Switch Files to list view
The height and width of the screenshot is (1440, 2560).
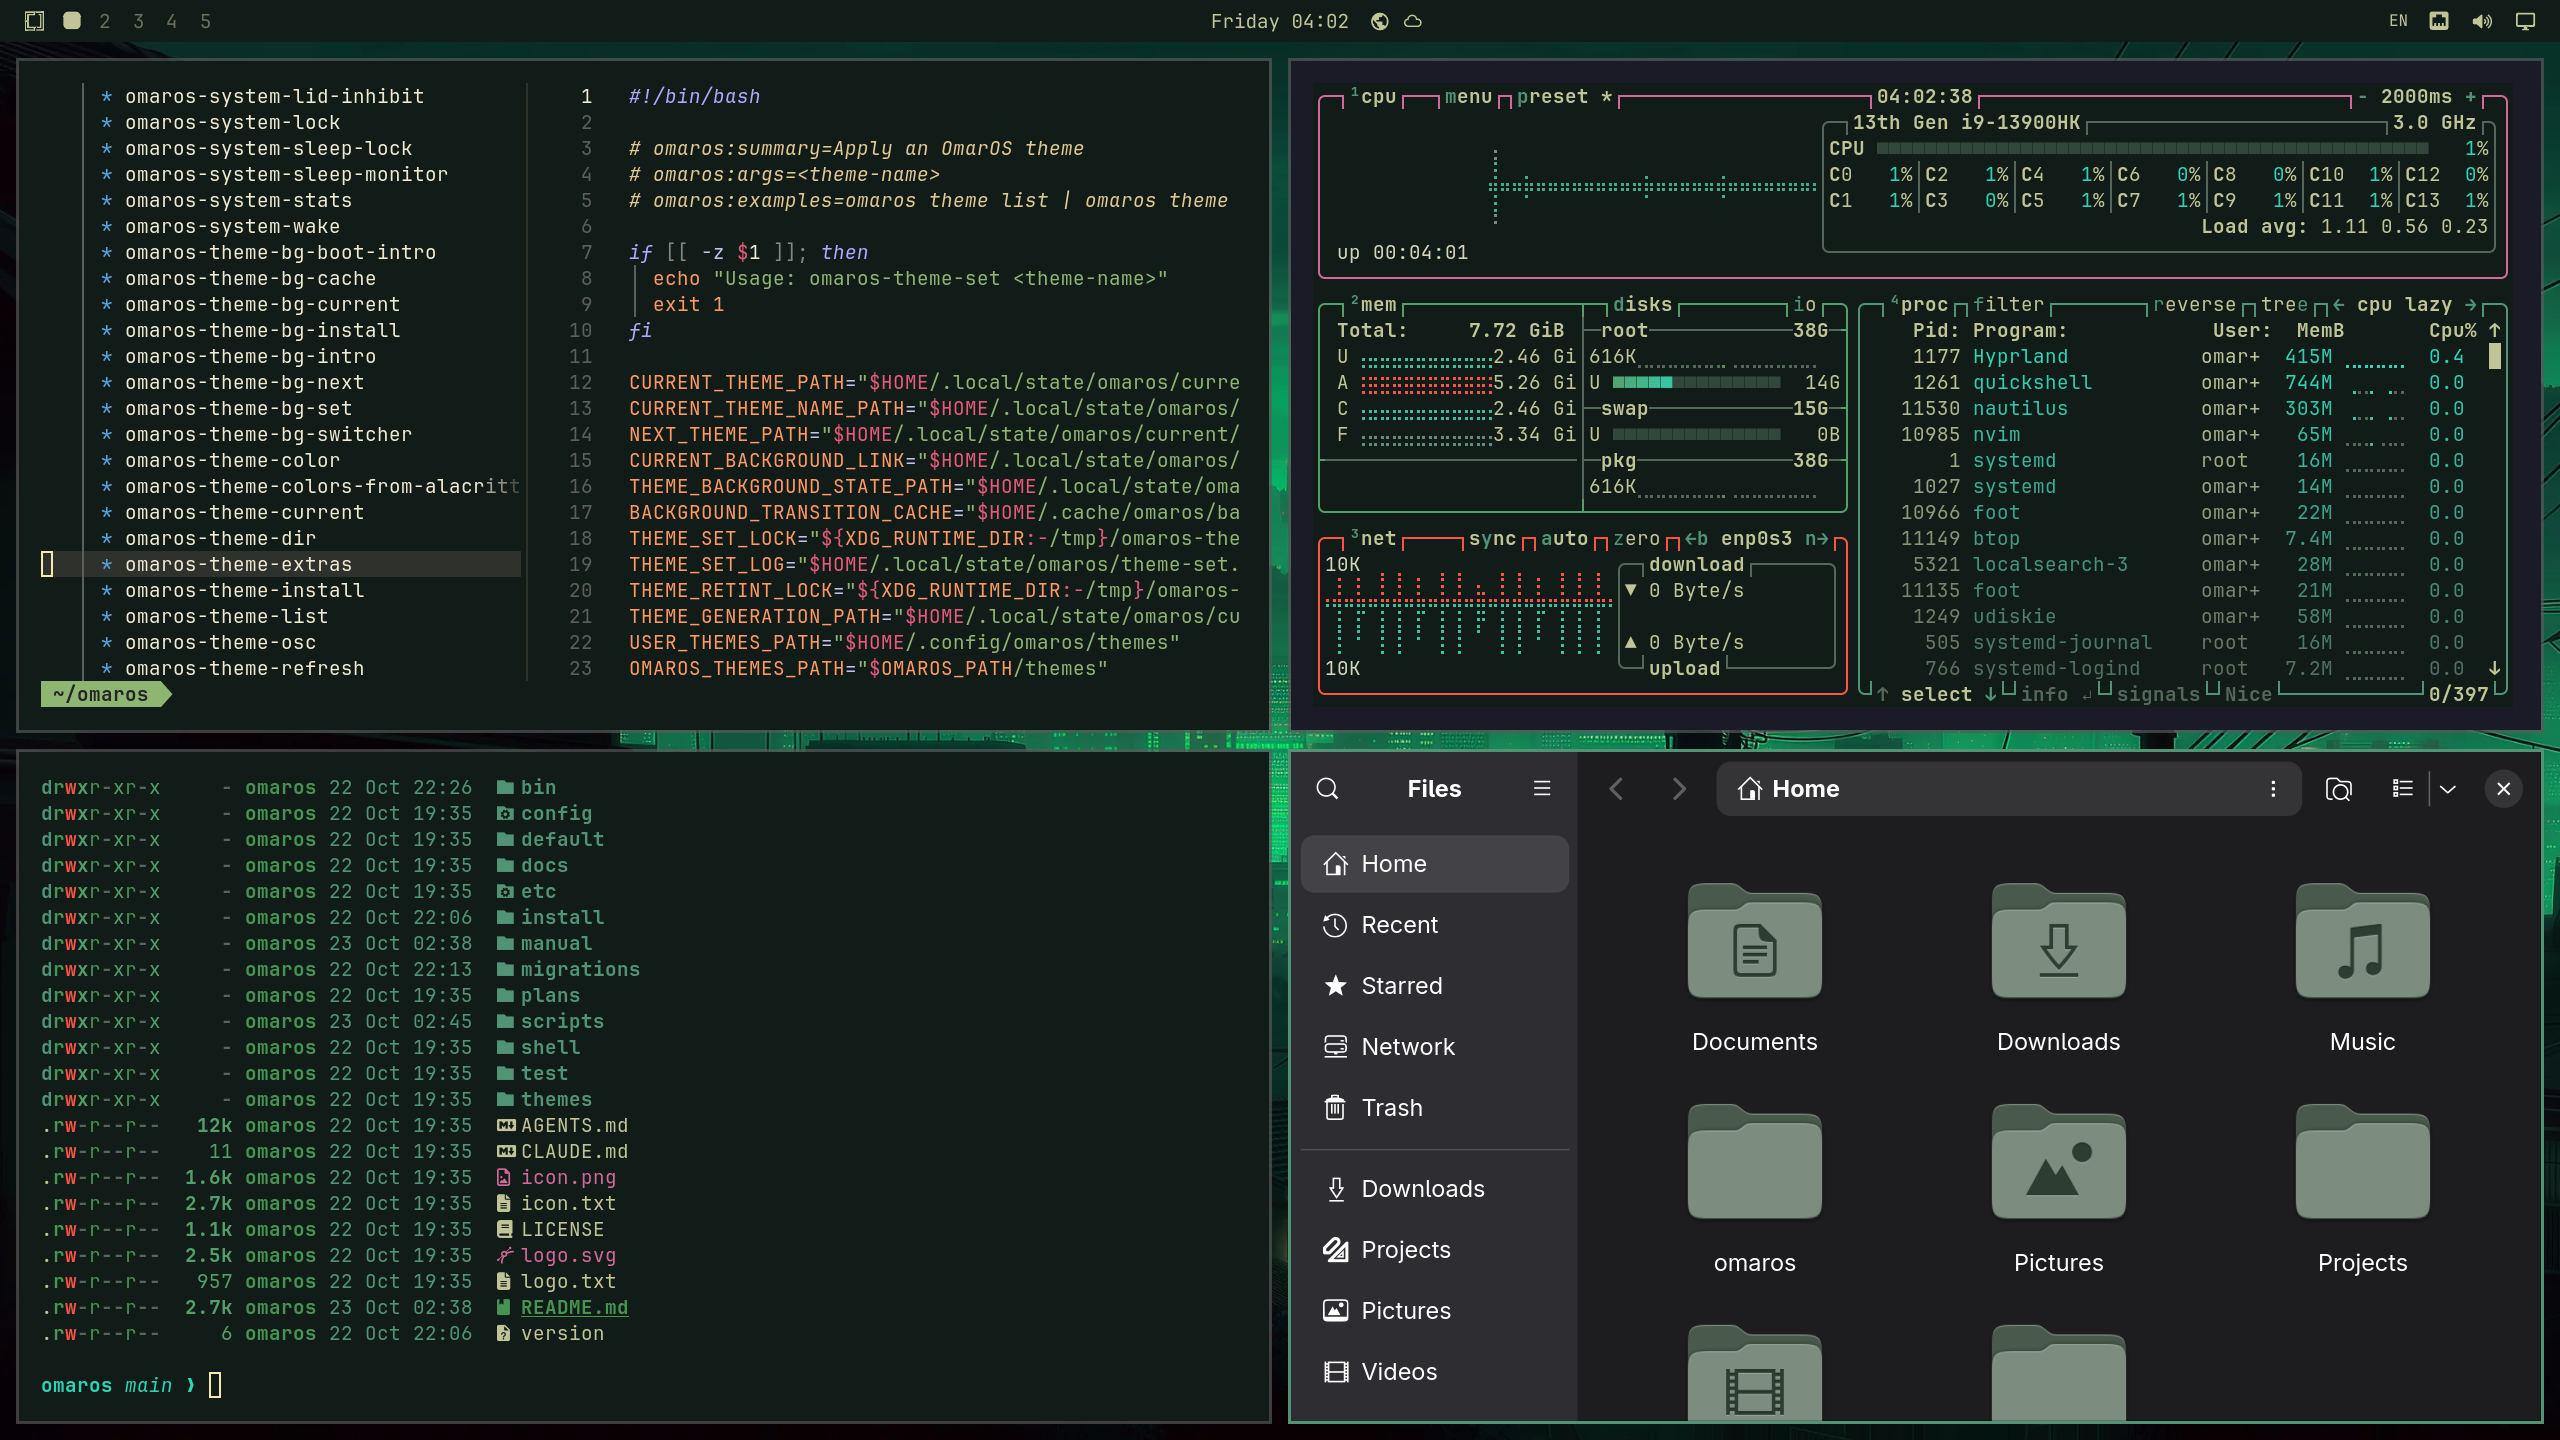tap(2402, 789)
